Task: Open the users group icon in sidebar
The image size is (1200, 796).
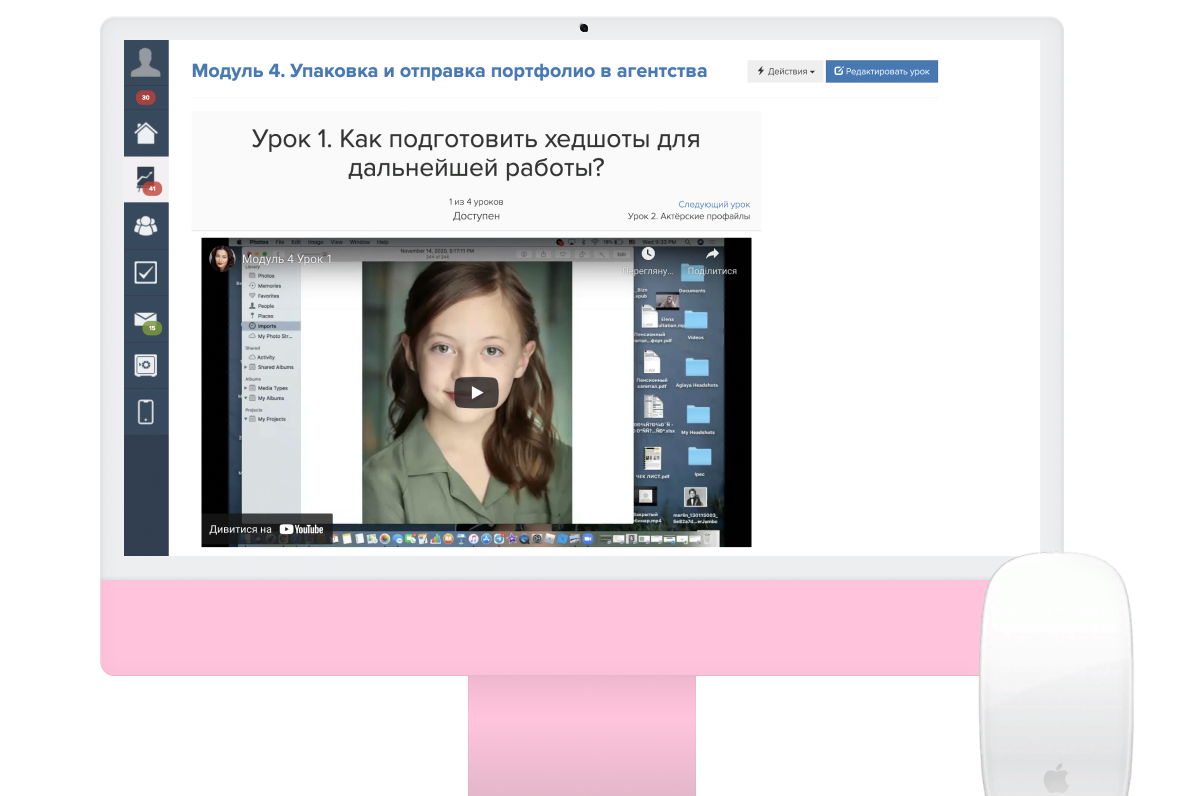Action: tap(146, 225)
